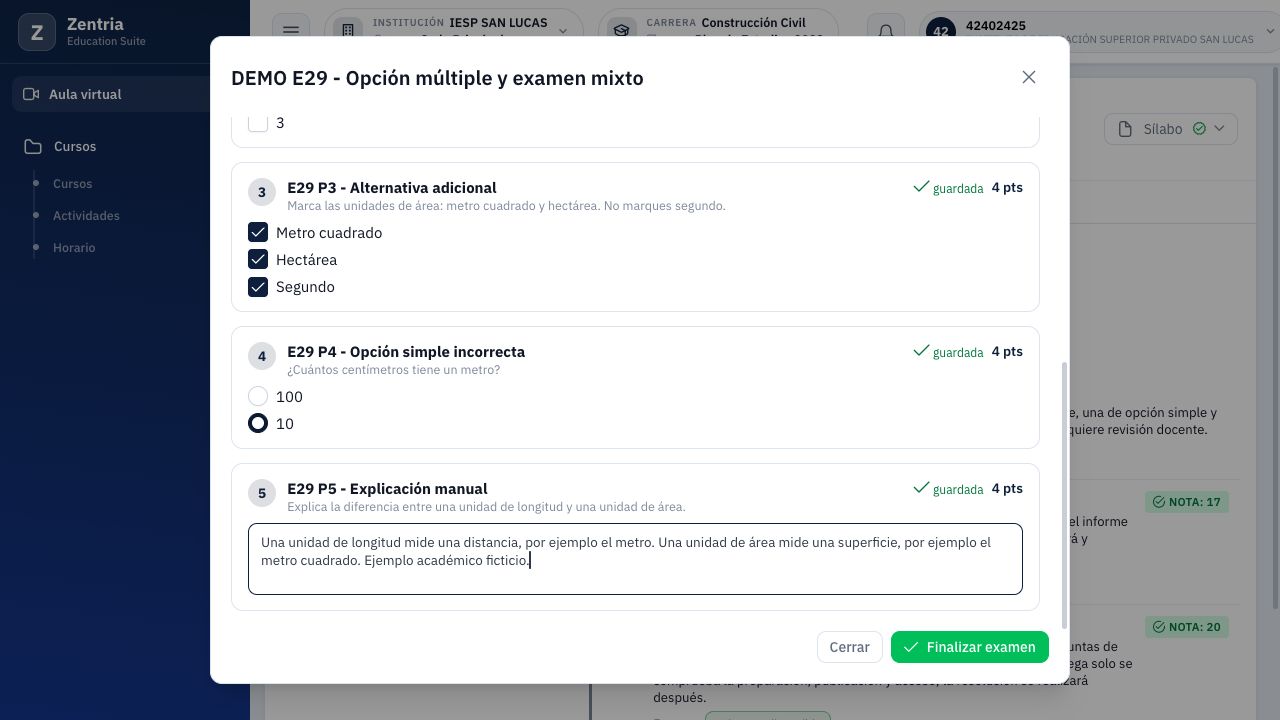The image size is (1280, 720).
Task: Click the document icon in the Sílabo button
Action: 1125,129
